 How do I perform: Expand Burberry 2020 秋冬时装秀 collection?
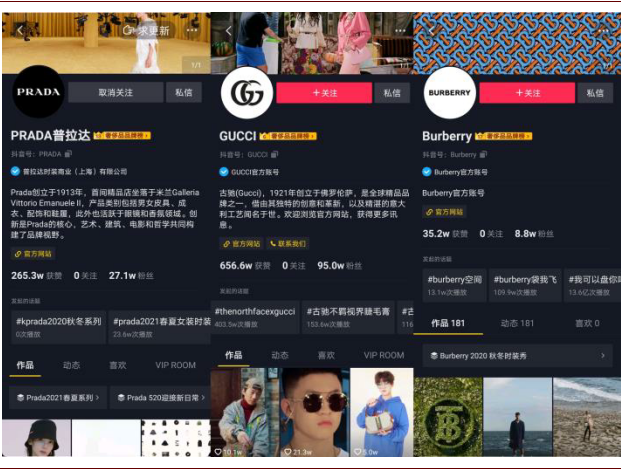(518, 356)
